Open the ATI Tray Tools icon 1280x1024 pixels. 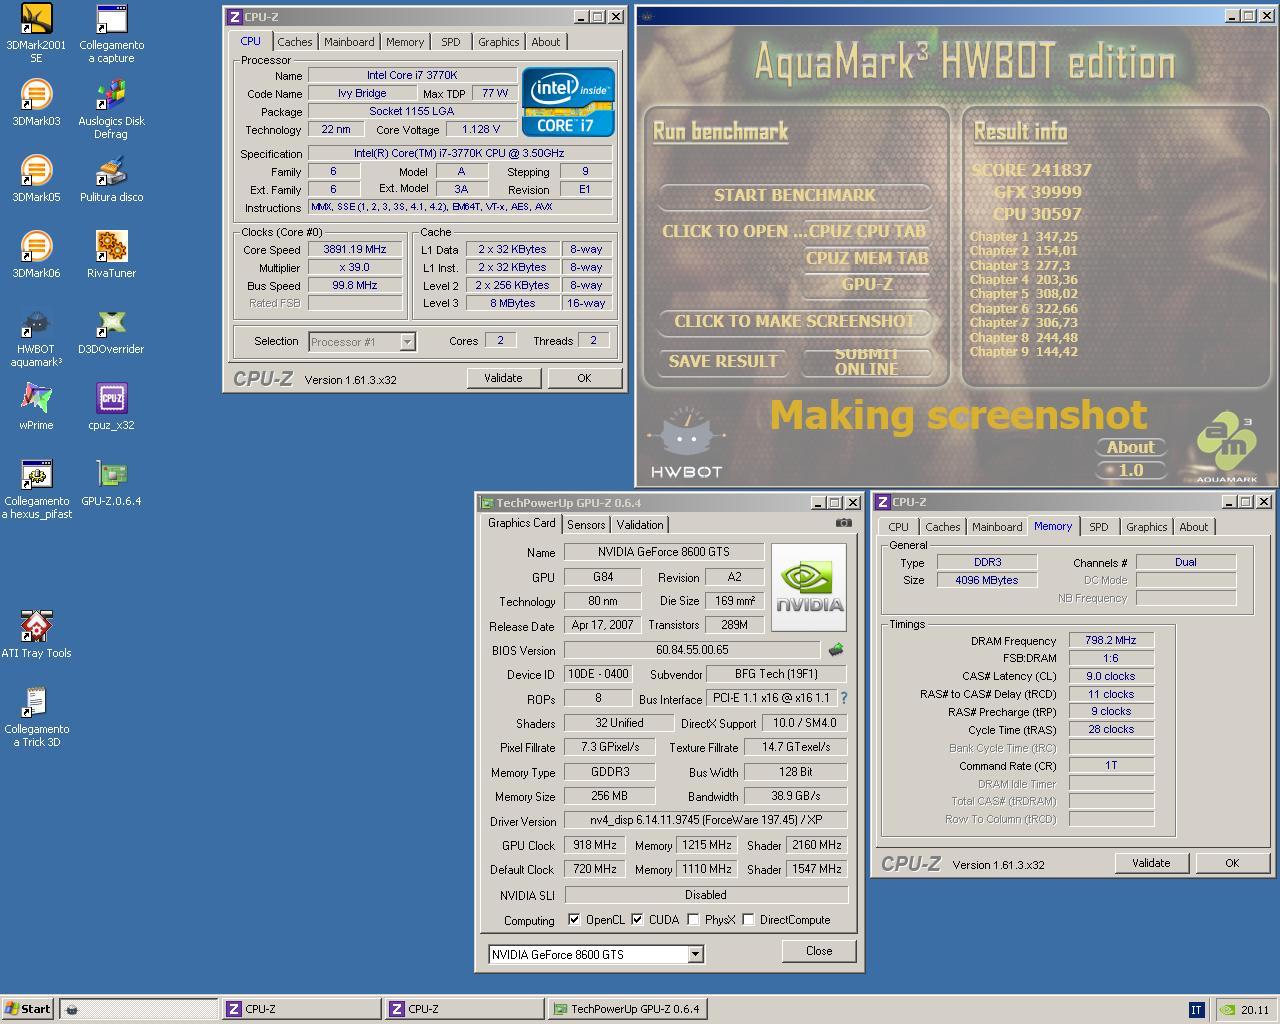click(x=36, y=635)
